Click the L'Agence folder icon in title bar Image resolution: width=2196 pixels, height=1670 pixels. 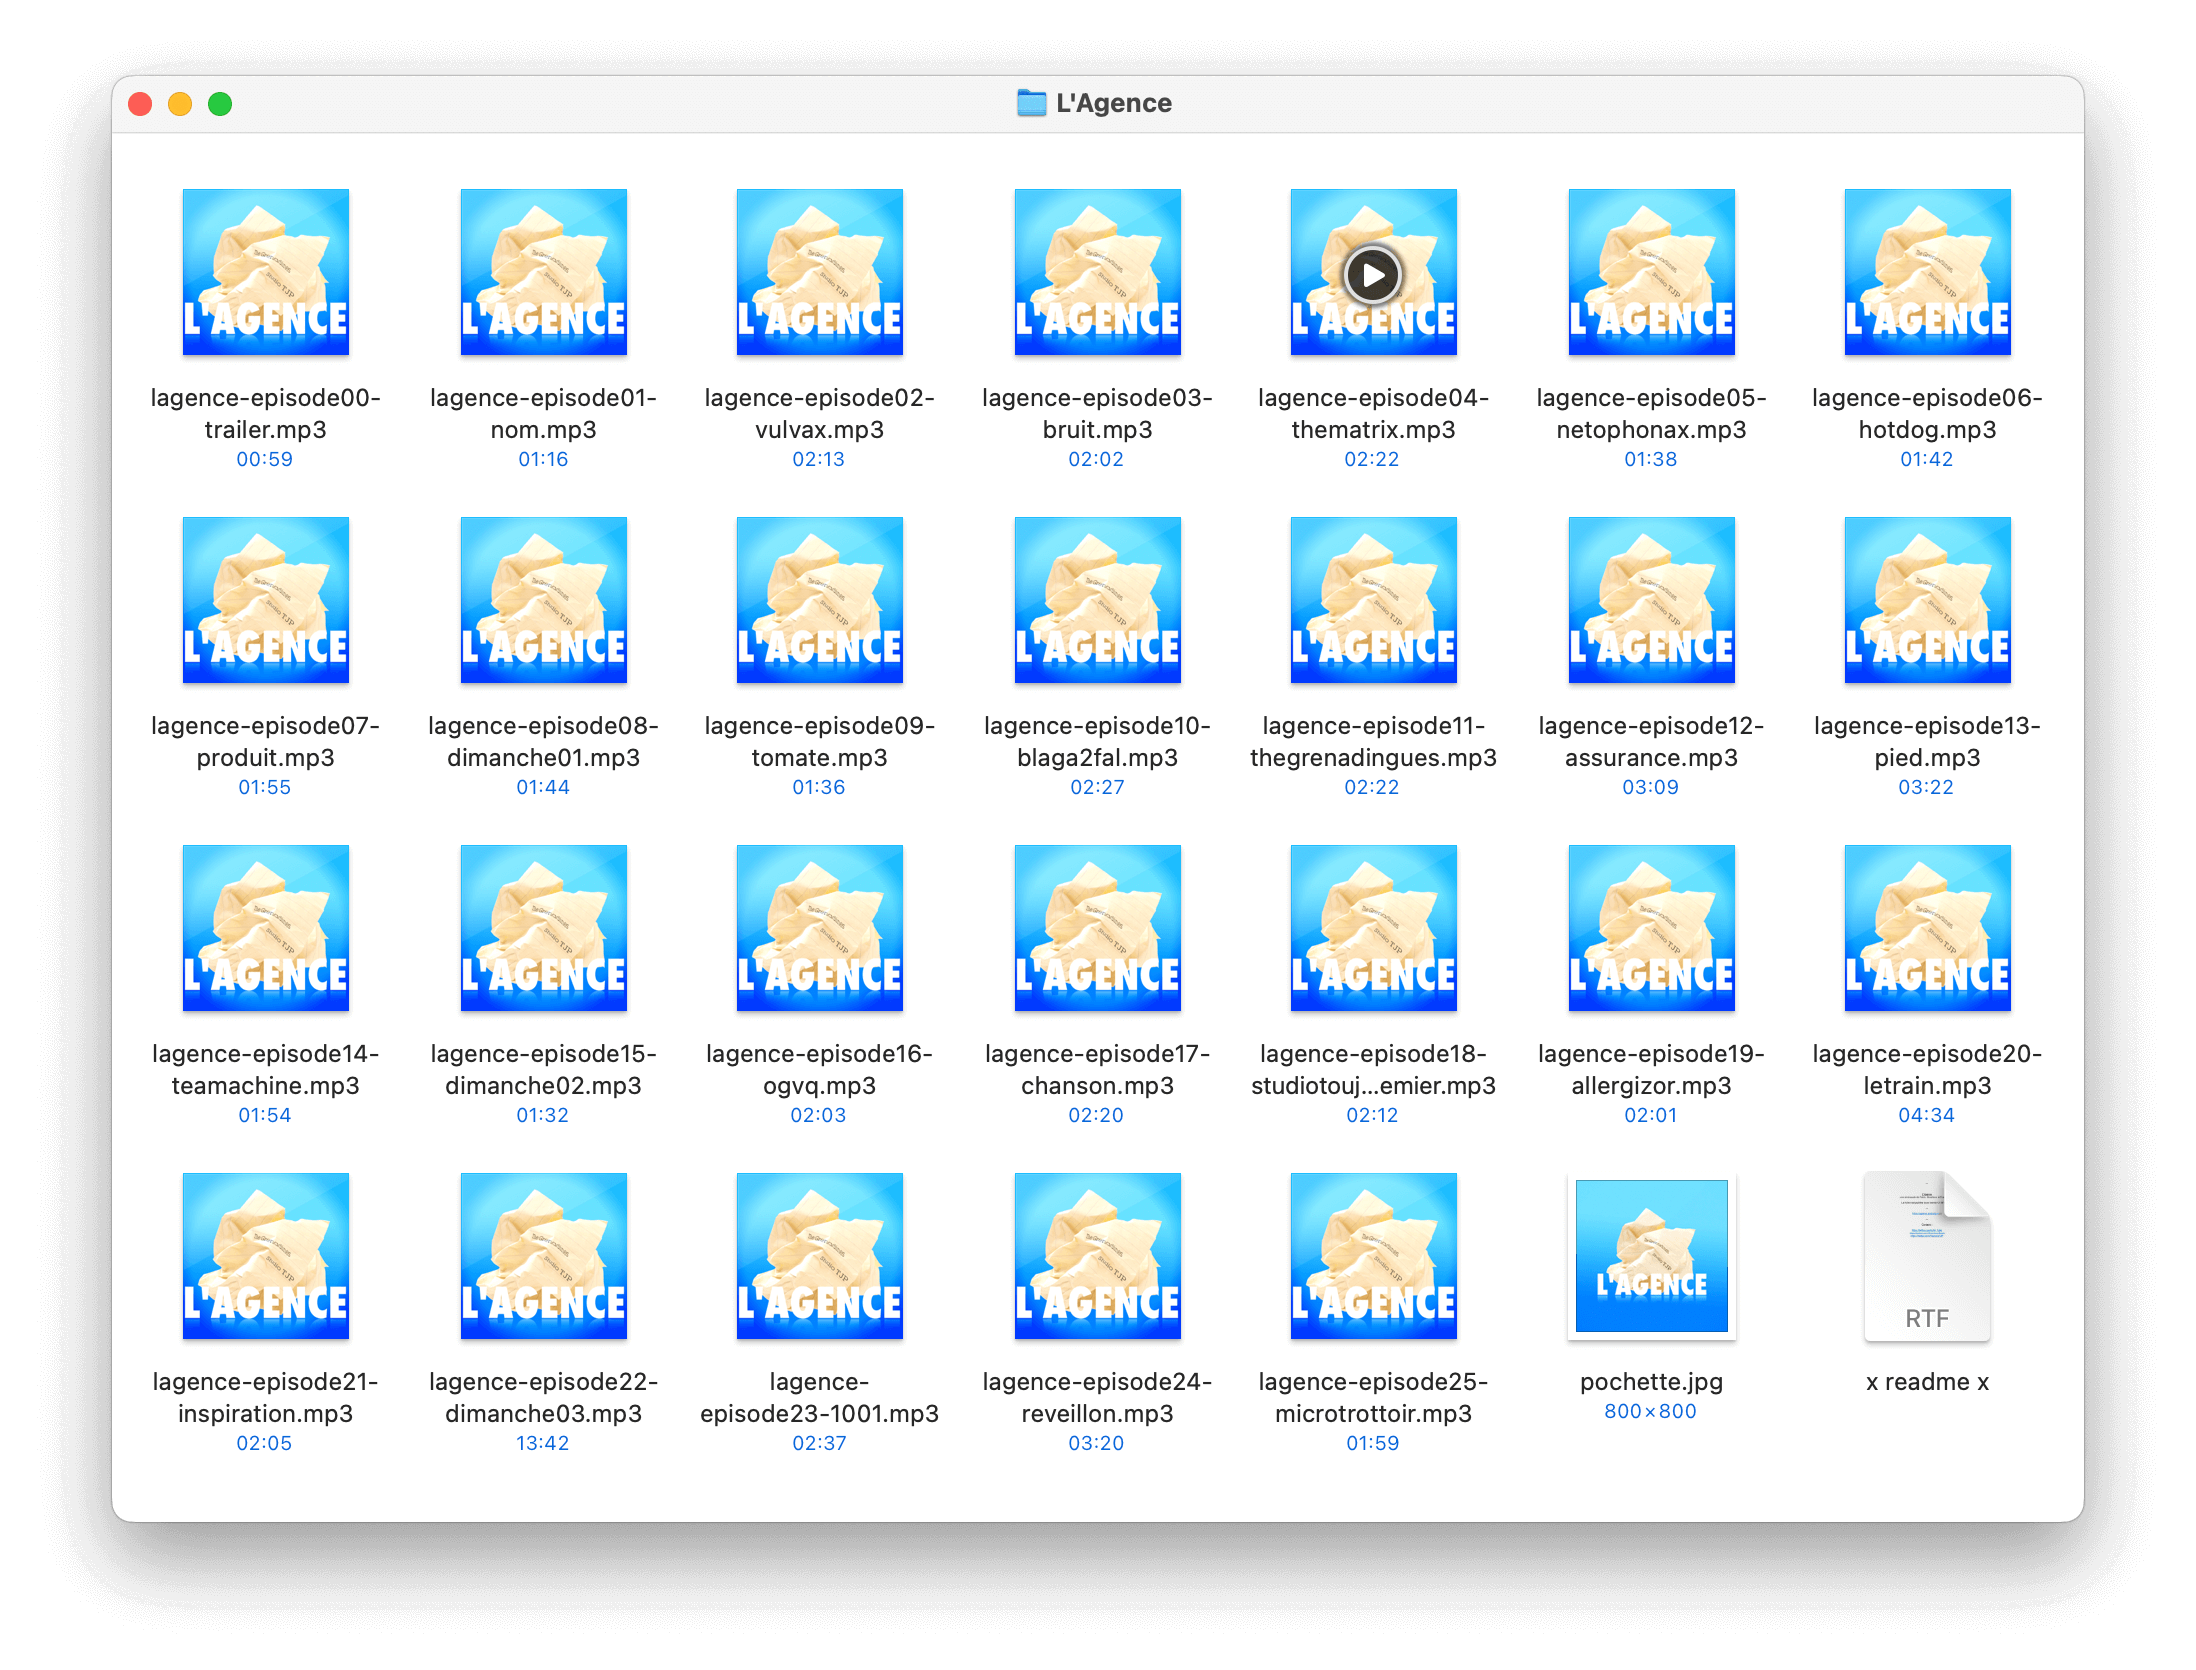[1031, 103]
